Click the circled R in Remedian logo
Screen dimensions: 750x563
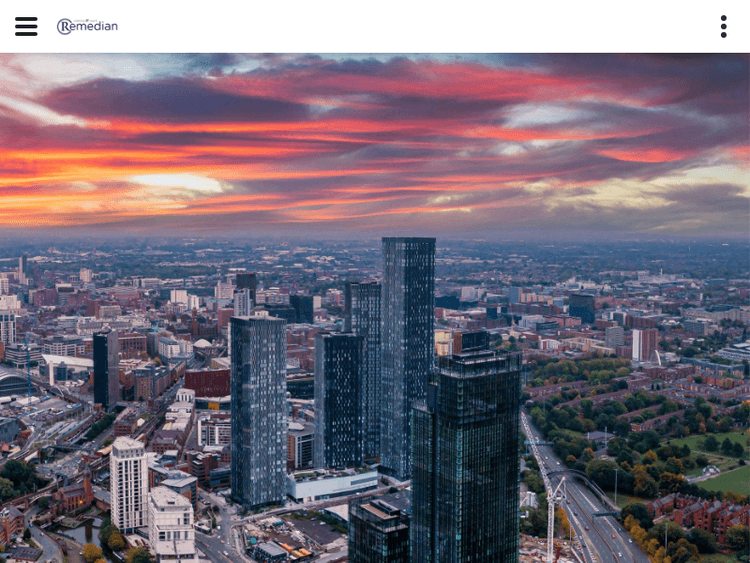point(65,27)
